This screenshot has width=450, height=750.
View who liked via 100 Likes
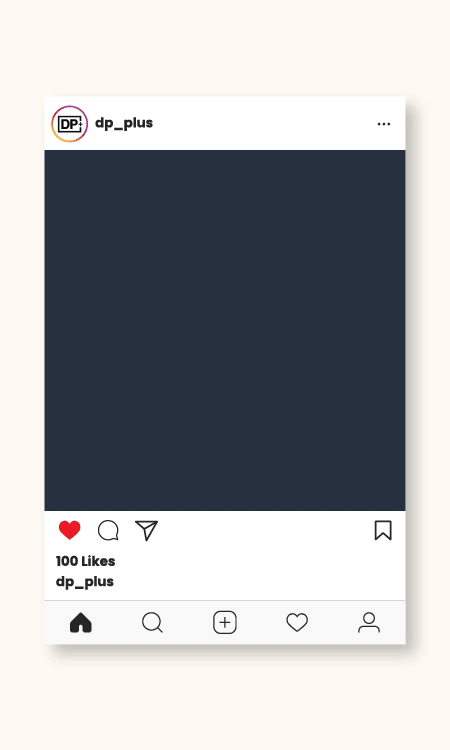click(86, 561)
